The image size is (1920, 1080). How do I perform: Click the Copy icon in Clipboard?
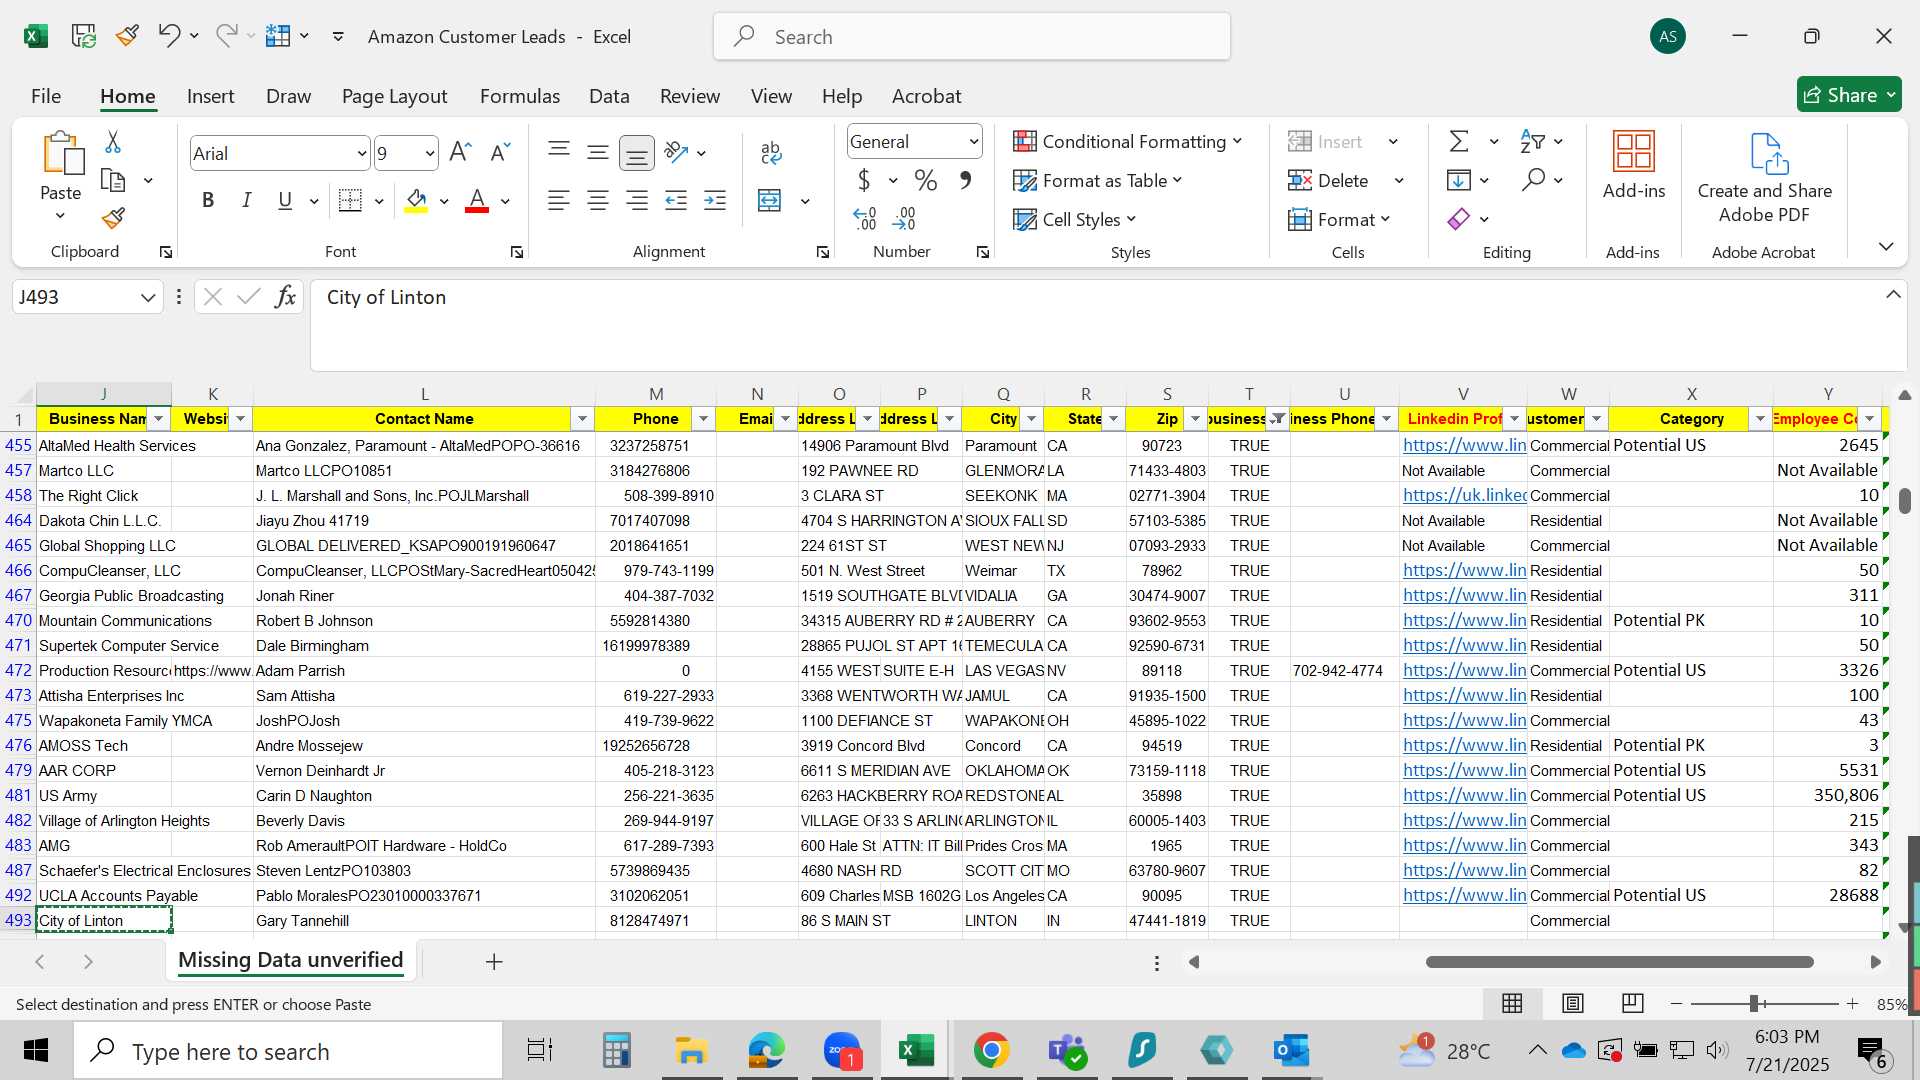pyautogui.click(x=113, y=180)
